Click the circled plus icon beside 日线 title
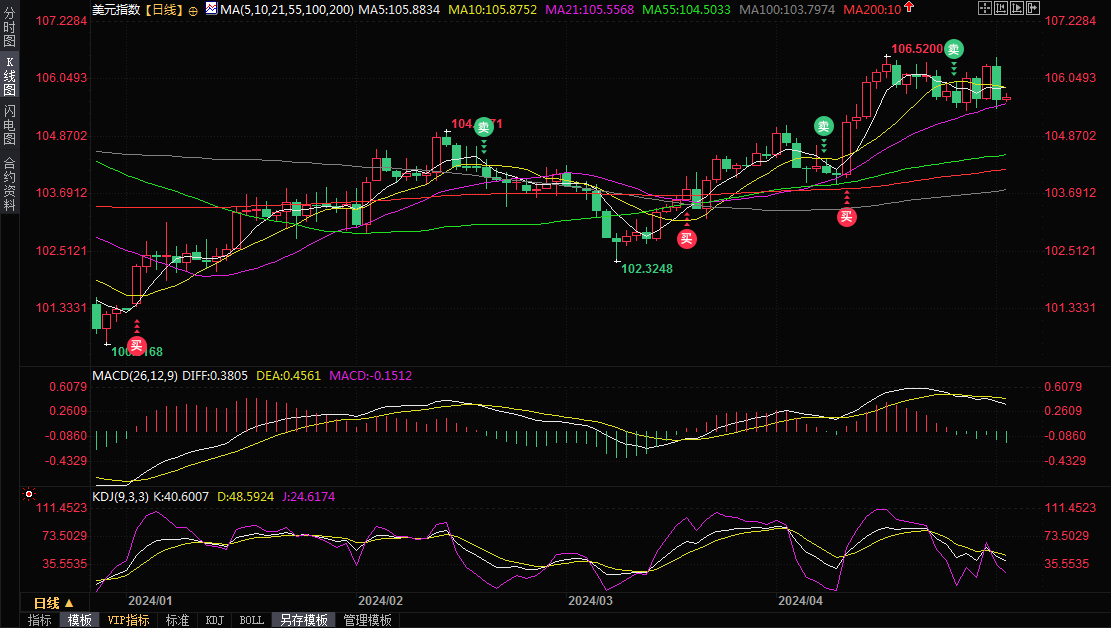This screenshot has width=1111, height=628. 193,9
